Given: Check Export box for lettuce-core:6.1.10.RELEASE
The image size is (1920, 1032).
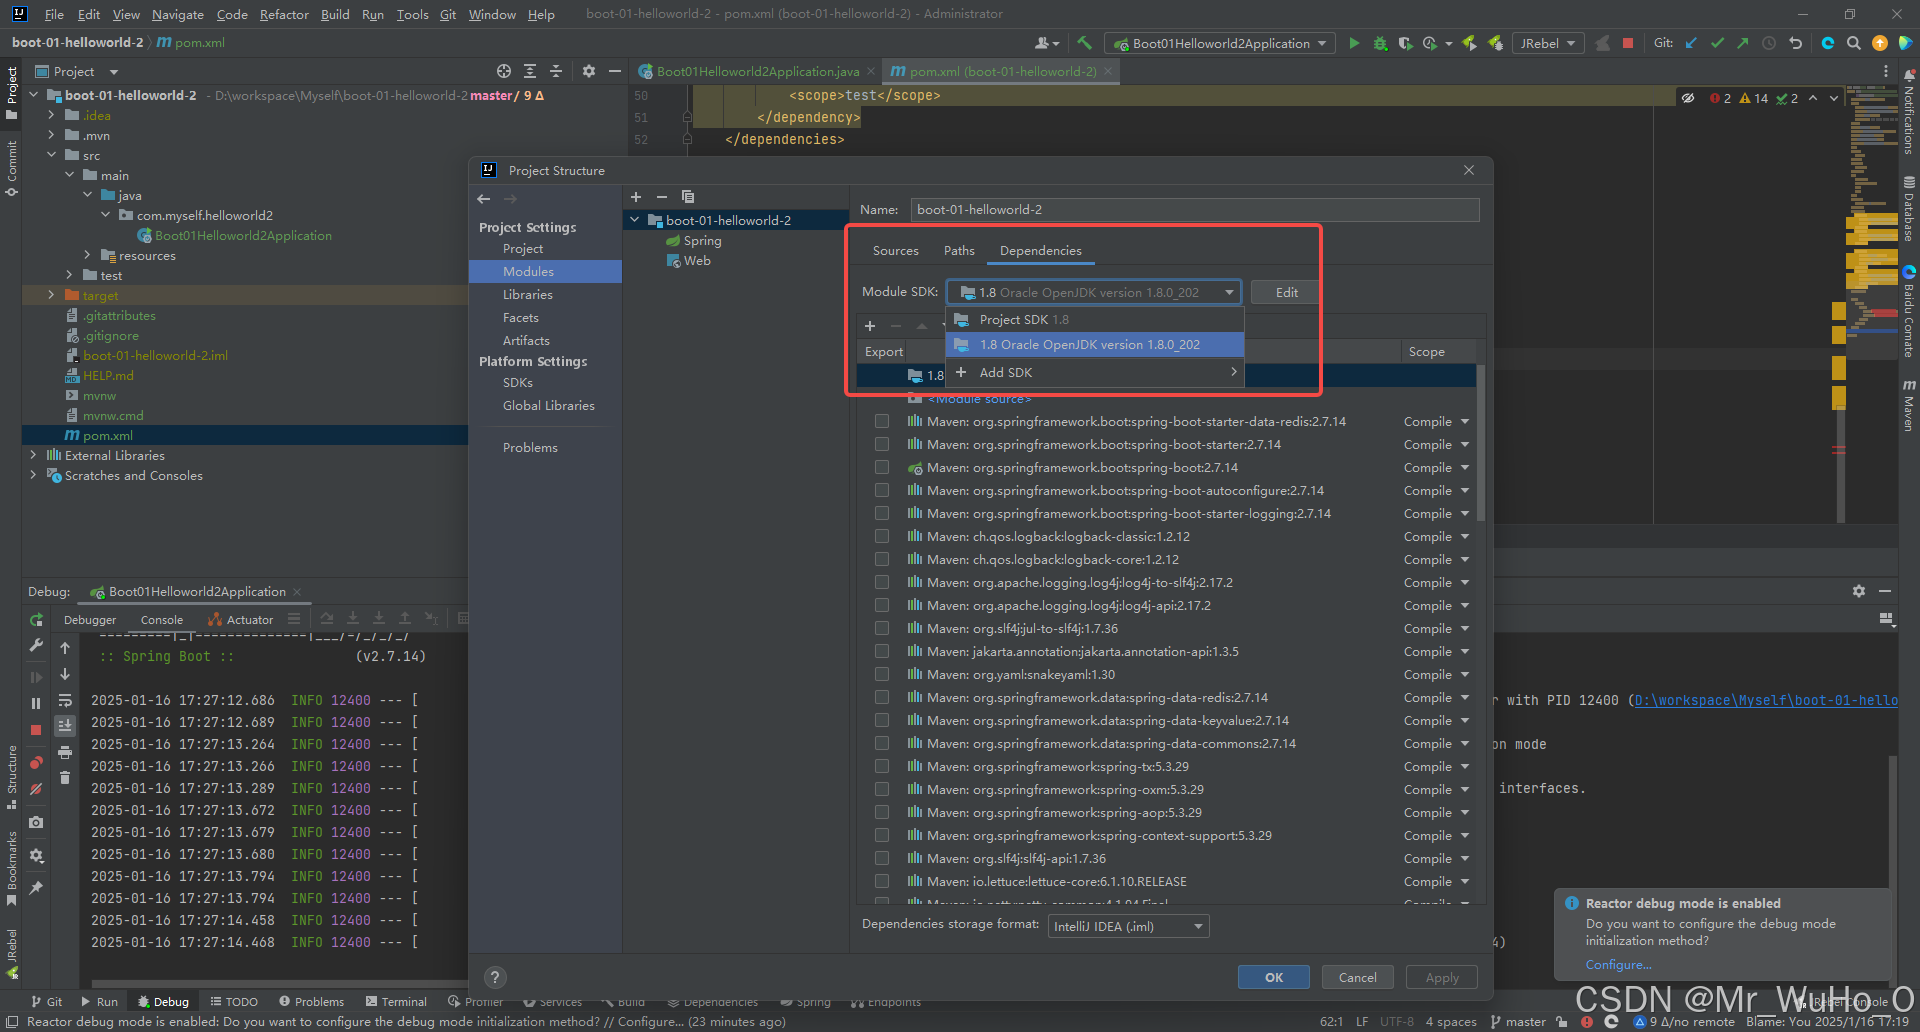Looking at the screenshot, I should tap(882, 881).
